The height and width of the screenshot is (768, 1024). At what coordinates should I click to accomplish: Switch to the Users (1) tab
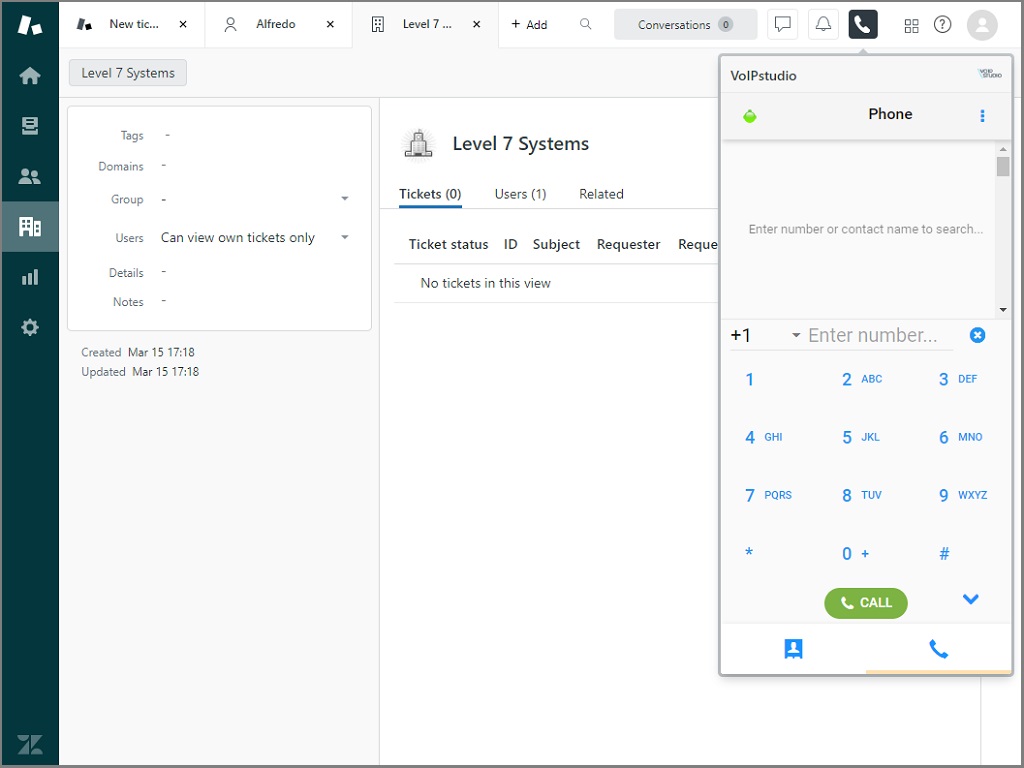520,193
